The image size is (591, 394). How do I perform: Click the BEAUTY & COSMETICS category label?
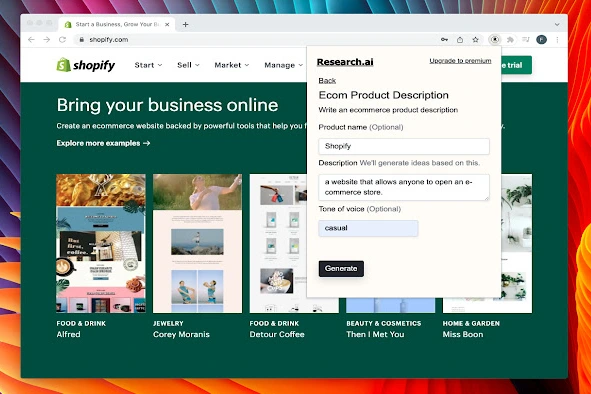[383, 323]
